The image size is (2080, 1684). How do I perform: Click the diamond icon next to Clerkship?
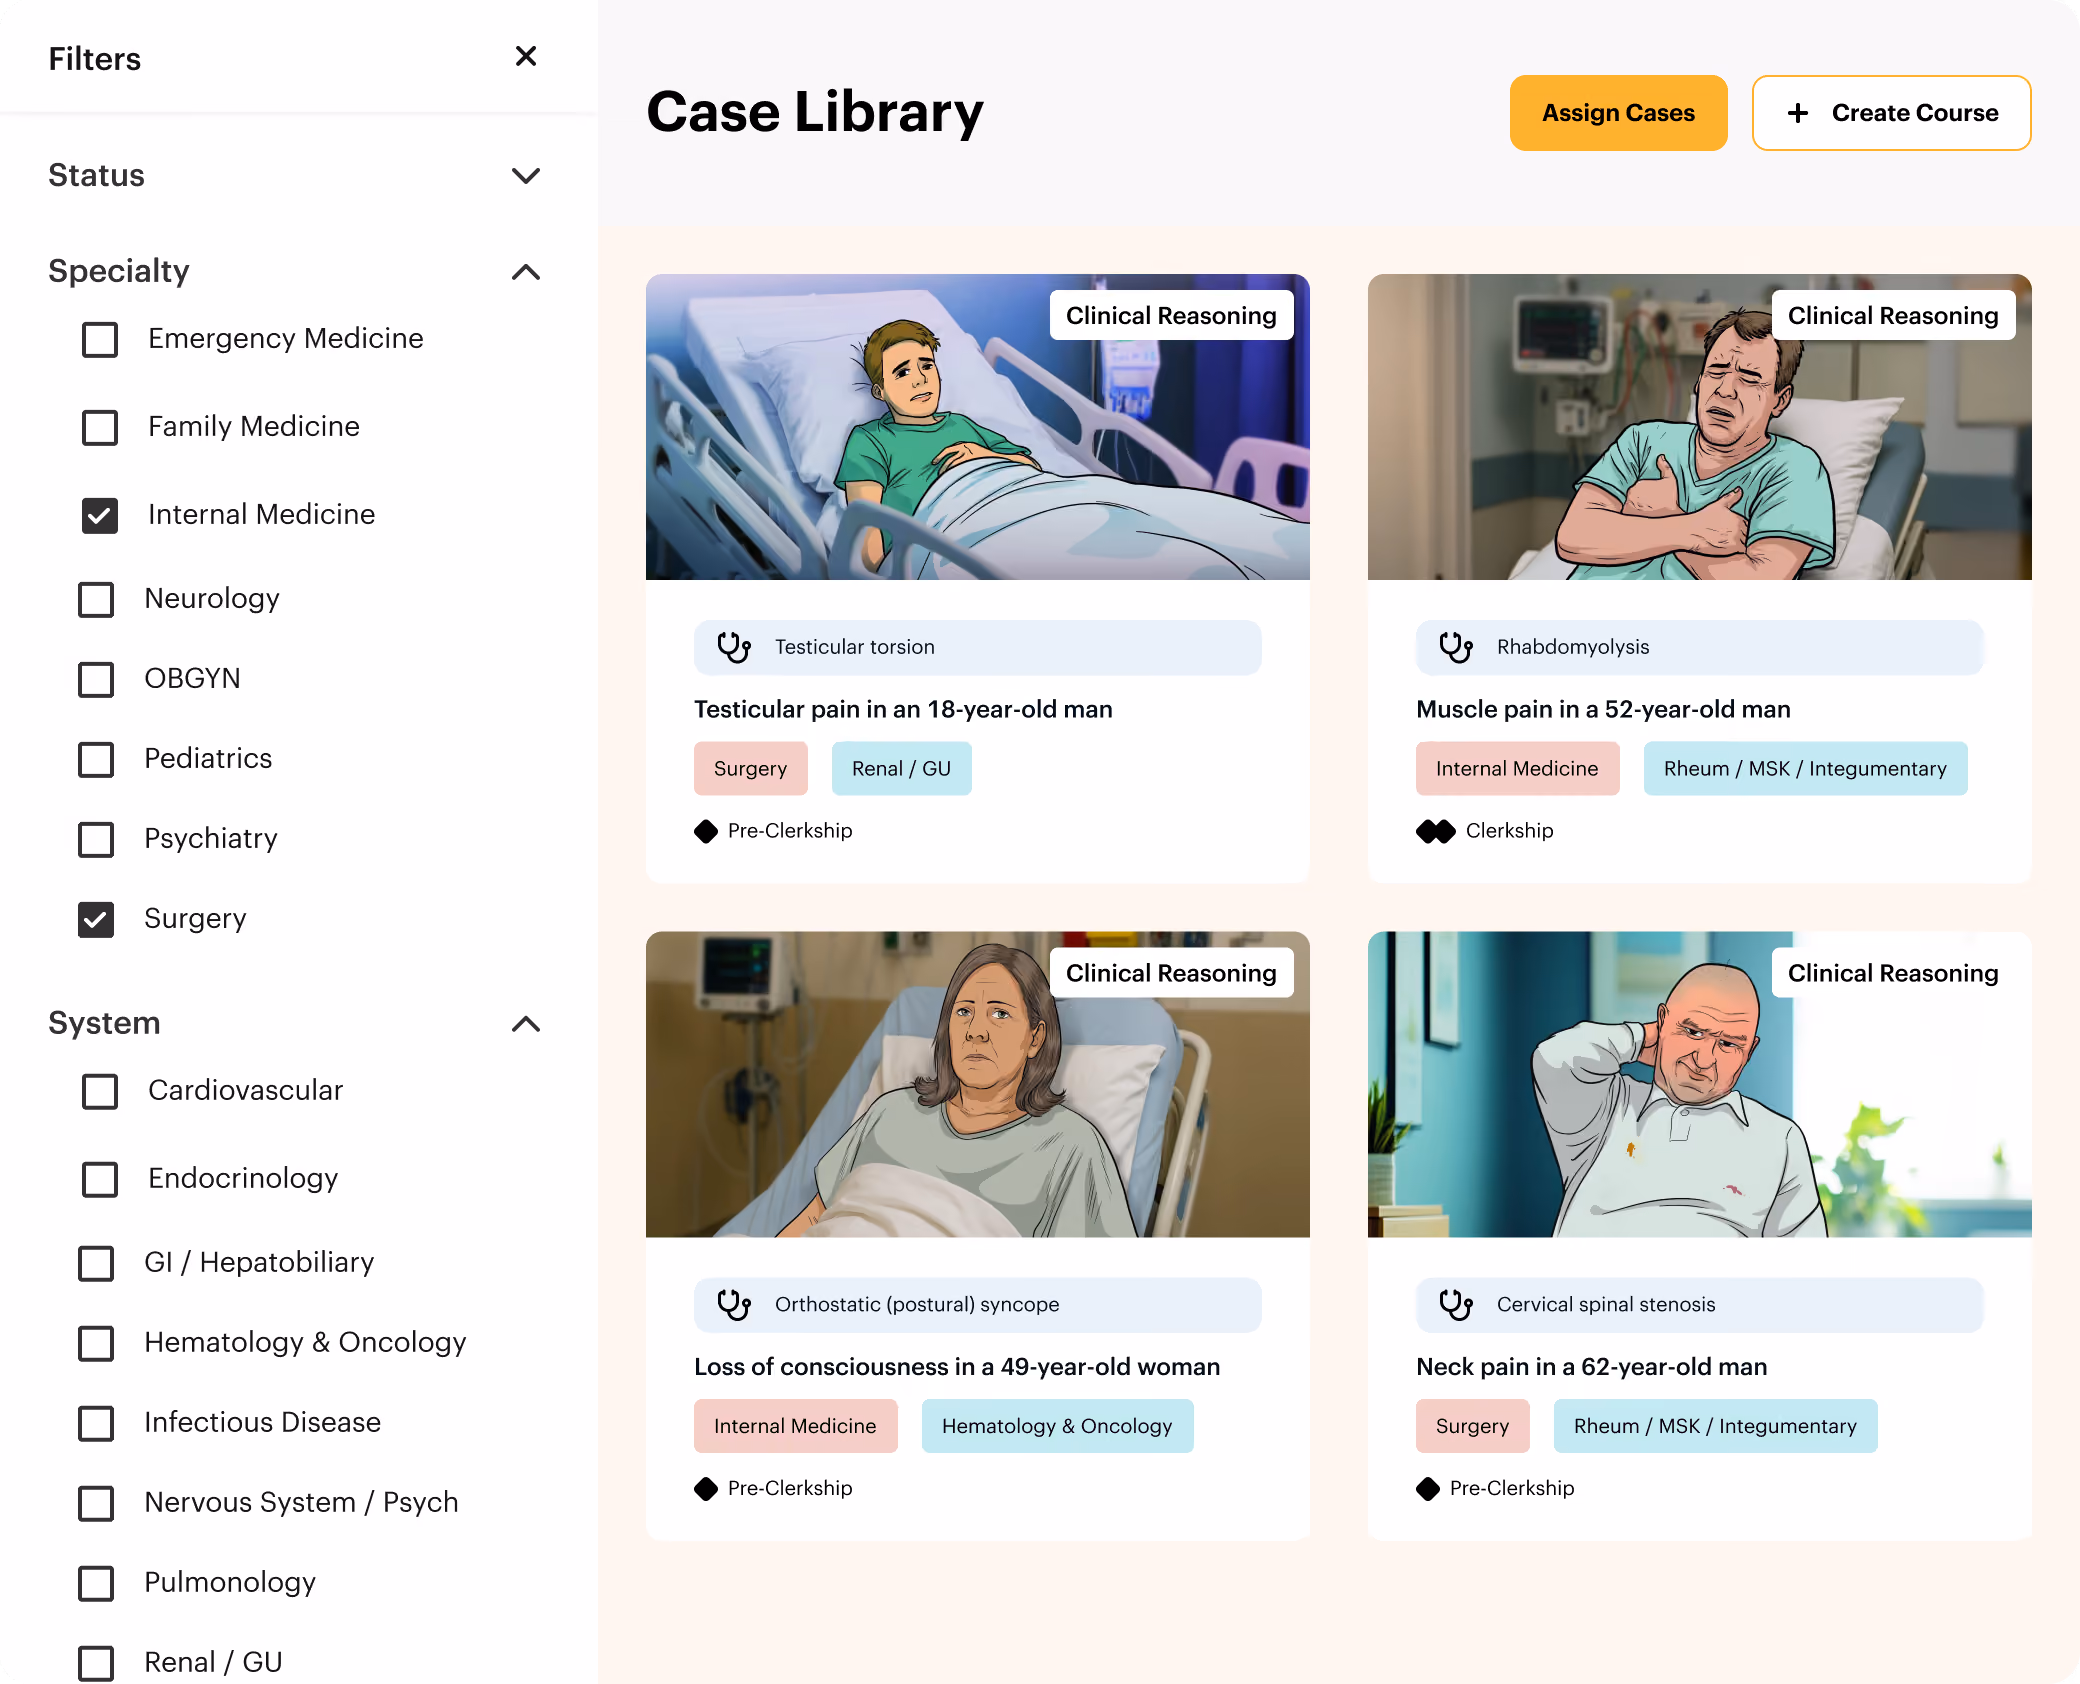[x=1436, y=831]
